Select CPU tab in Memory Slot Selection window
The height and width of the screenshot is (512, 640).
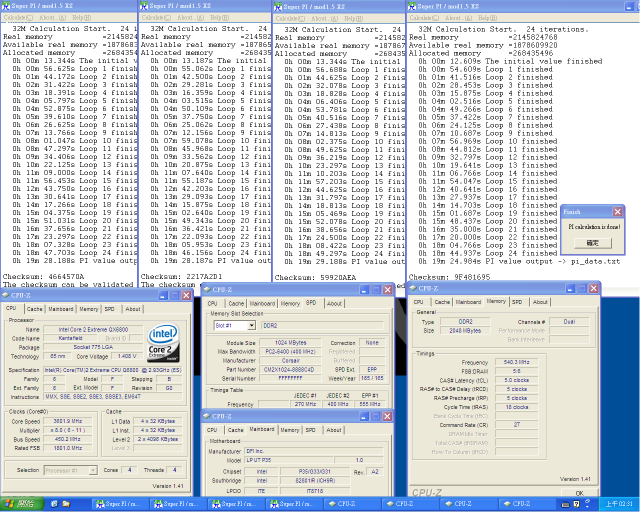tap(212, 303)
